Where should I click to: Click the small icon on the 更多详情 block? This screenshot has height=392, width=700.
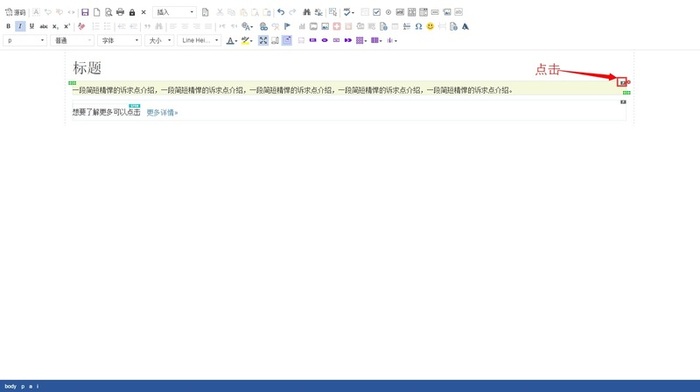click(x=623, y=102)
